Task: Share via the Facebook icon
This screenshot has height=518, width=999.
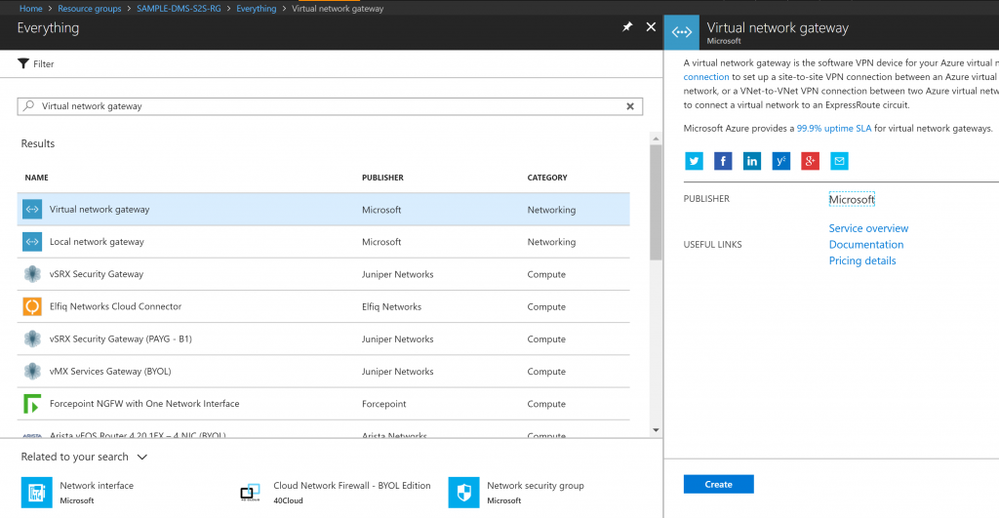Action: [x=722, y=161]
